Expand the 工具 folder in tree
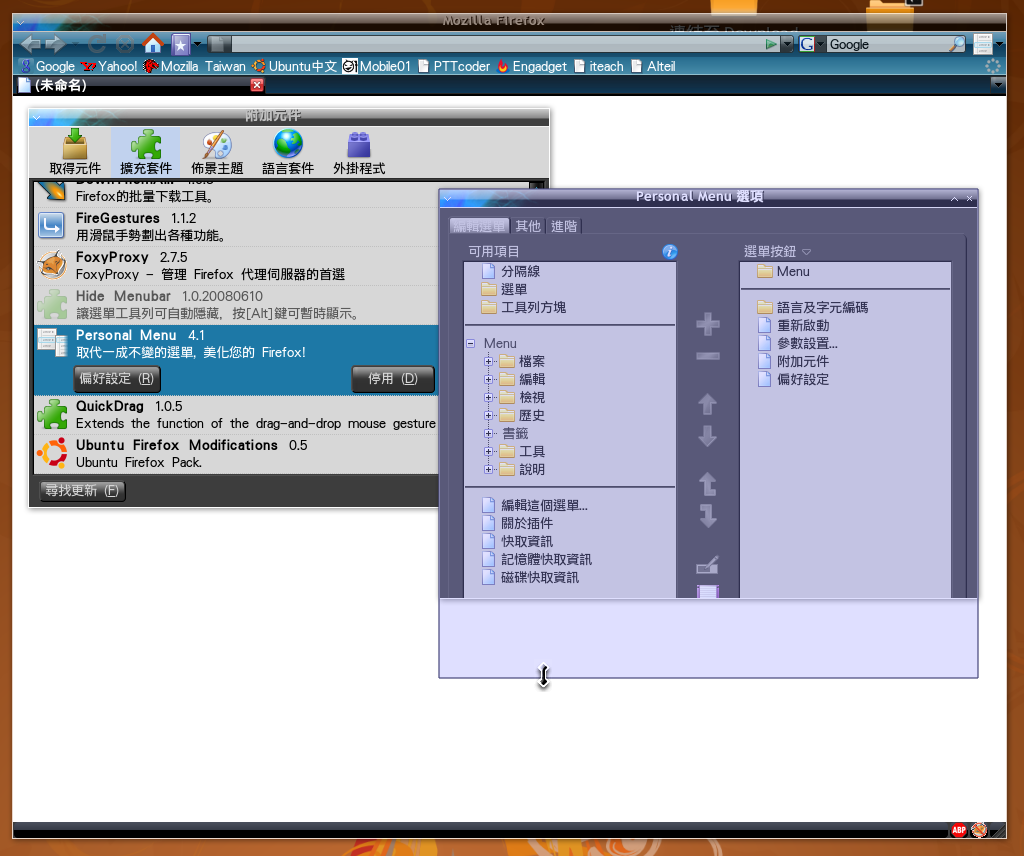The image size is (1024, 856). [489, 452]
